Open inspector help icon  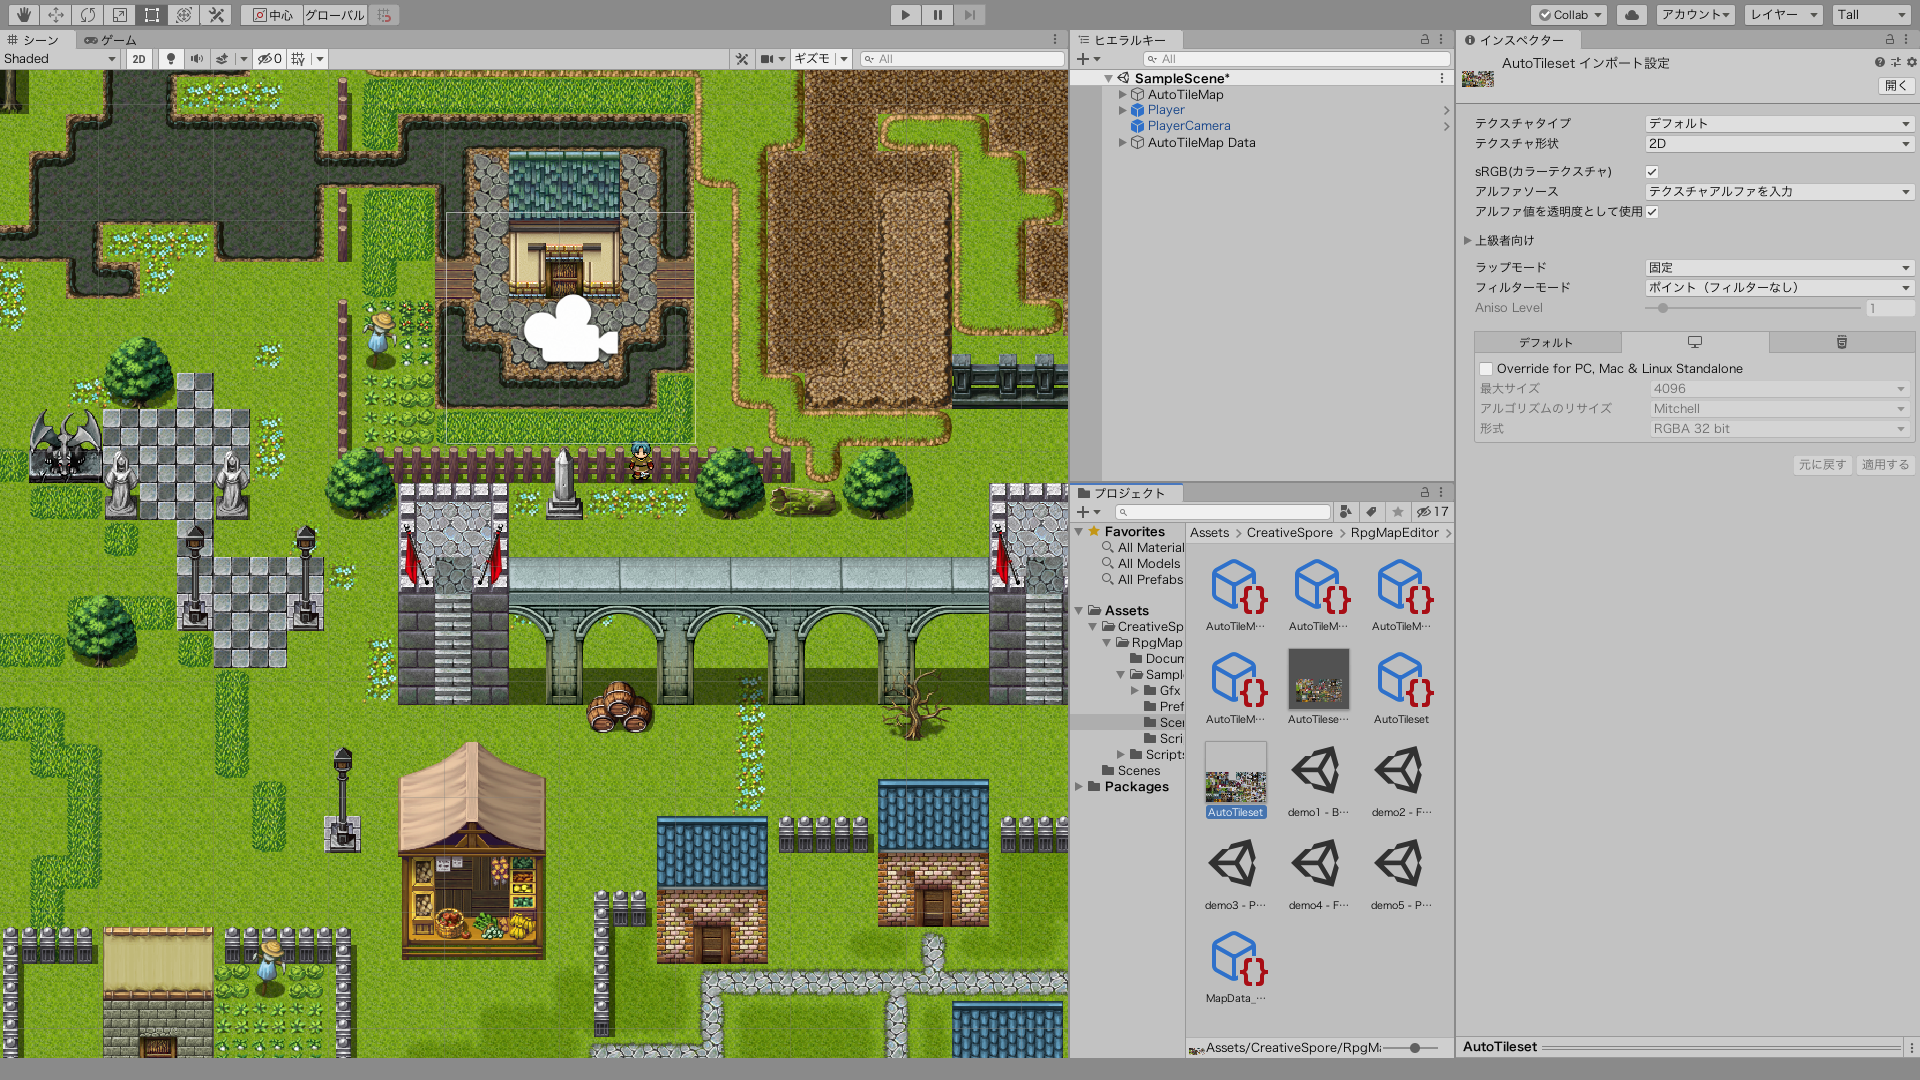point(1880,62)
